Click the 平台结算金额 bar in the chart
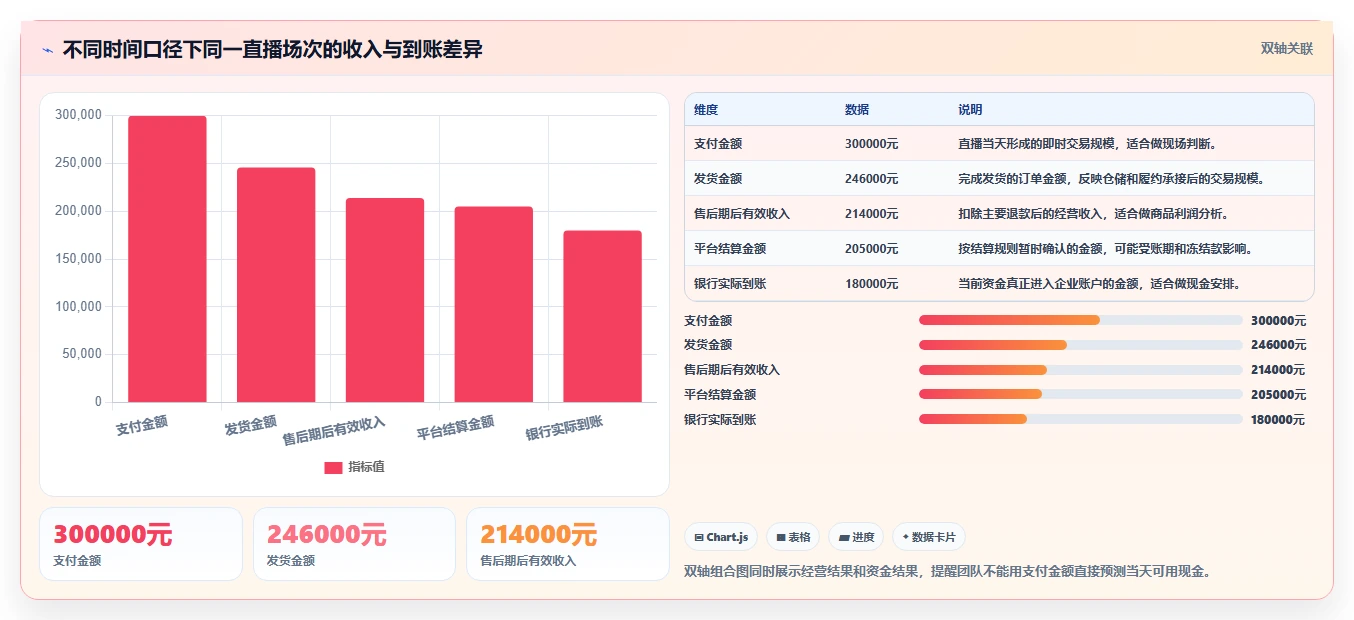This screenshot has height=620, width=1354. [494, 304]
